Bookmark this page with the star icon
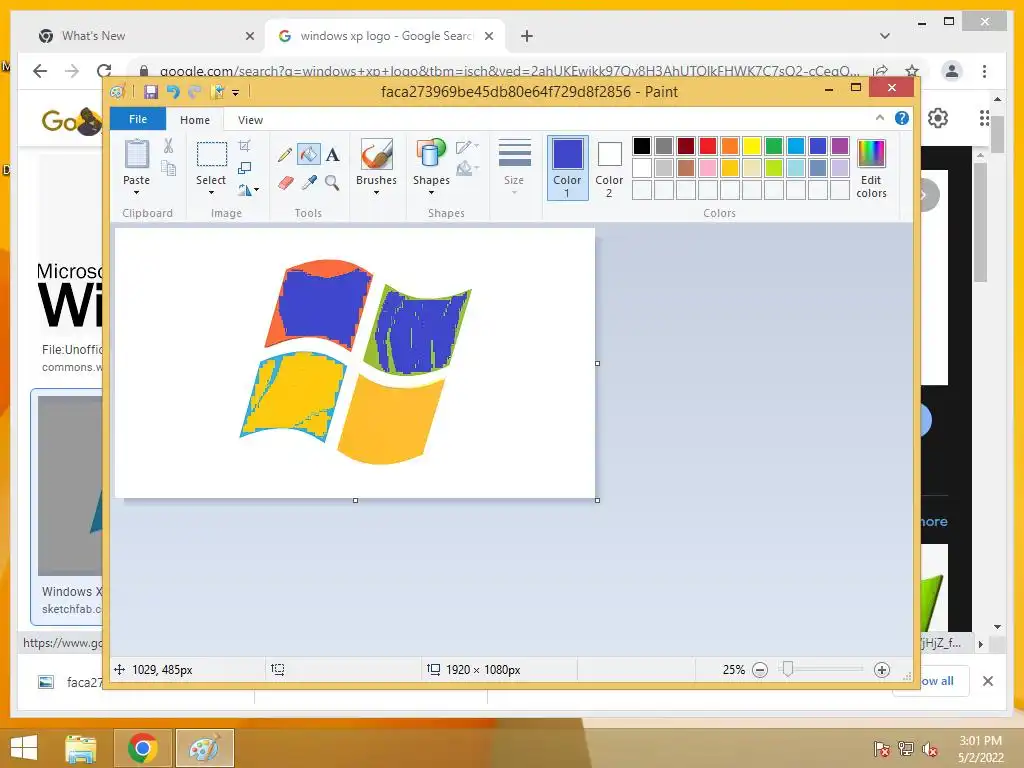The width and height of the screenshot is (1024, 768). pyautogui.click(x=912, y=71)
